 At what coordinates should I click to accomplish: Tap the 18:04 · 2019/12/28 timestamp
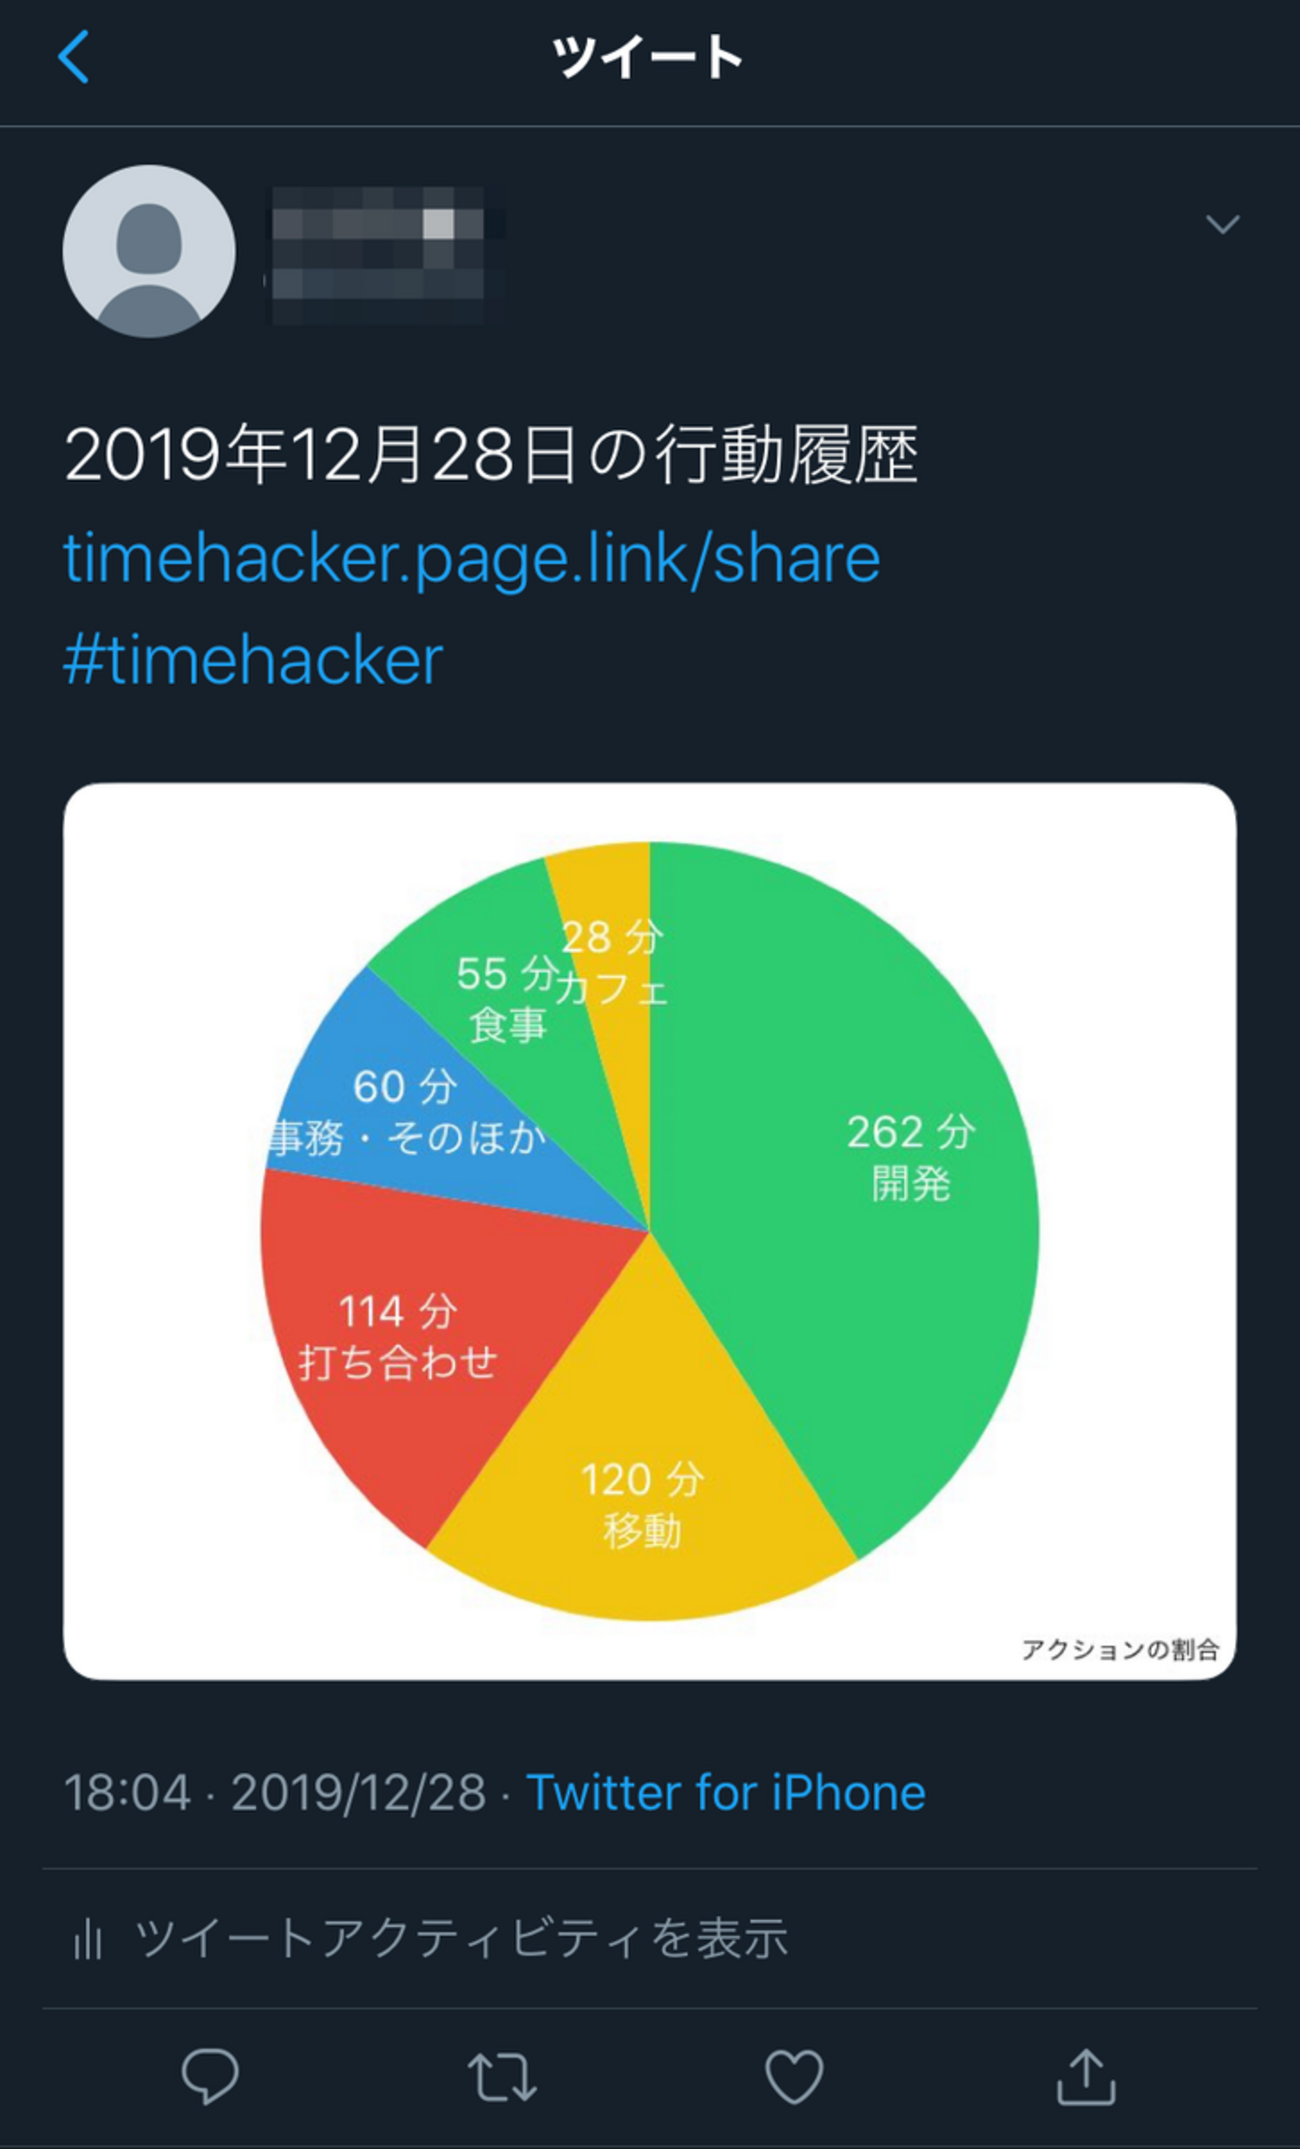(276, 1792)
